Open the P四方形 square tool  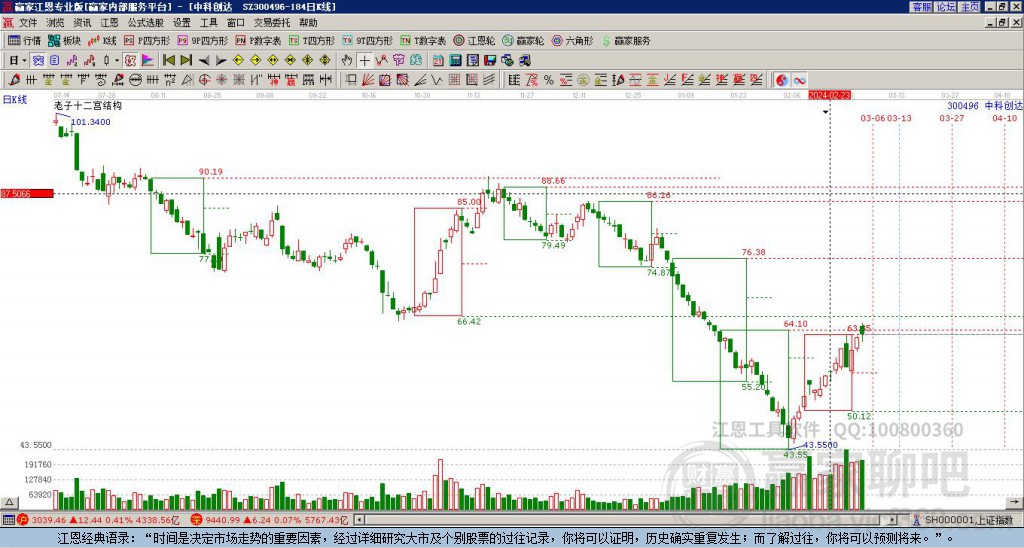(x=147, y=40)
